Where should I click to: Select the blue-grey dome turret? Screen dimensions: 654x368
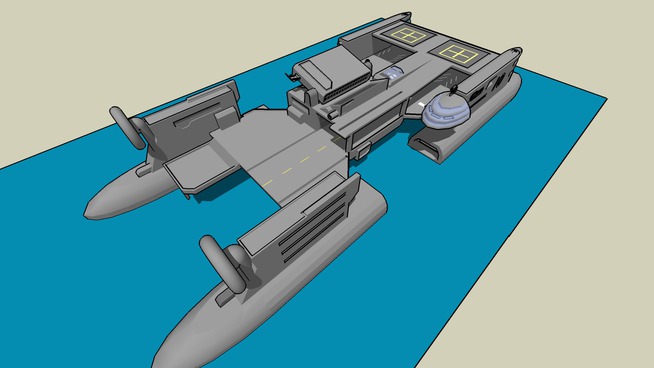pos(445,111)
